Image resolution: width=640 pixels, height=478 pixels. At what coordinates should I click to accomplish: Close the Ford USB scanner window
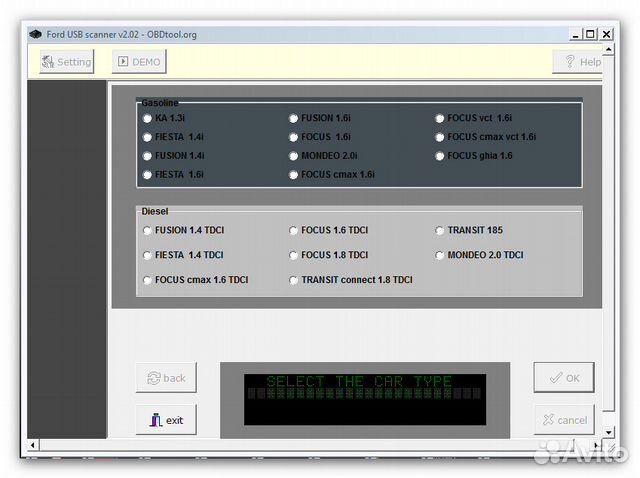[x=607, y=34]
